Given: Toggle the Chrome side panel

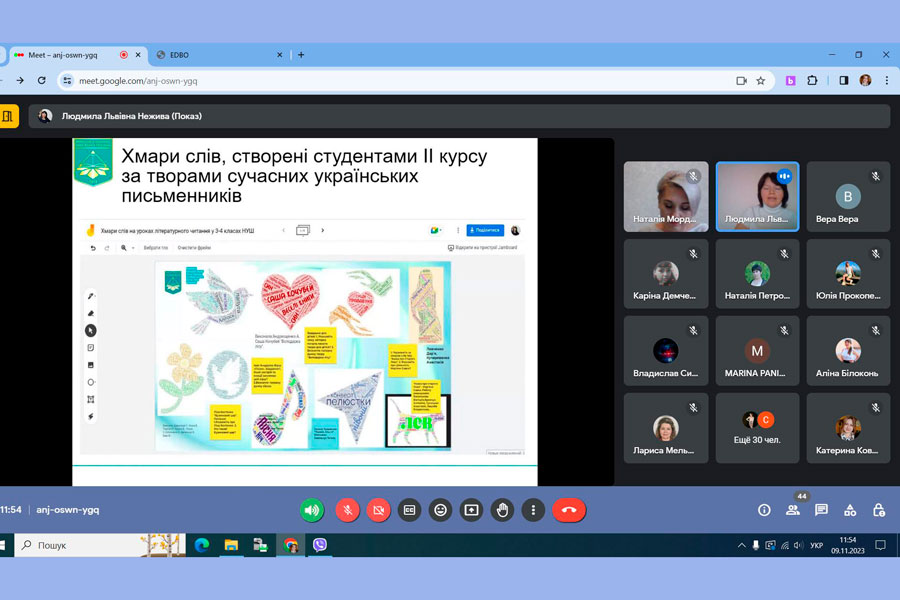Looking at the screenshot, I should pos(844,81).
